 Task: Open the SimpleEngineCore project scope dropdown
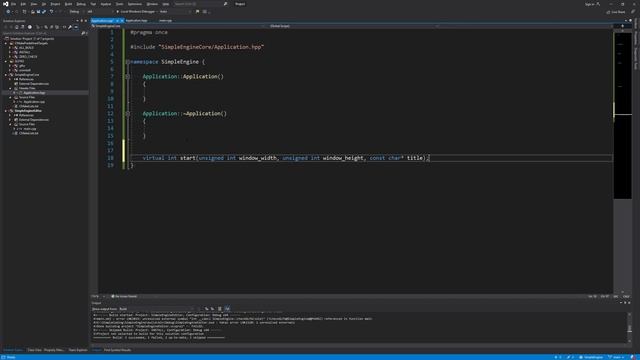[178, 26]
